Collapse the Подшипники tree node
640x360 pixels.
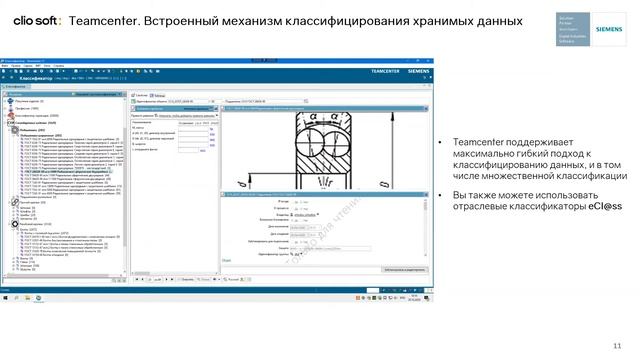click(x=9, y=130)
